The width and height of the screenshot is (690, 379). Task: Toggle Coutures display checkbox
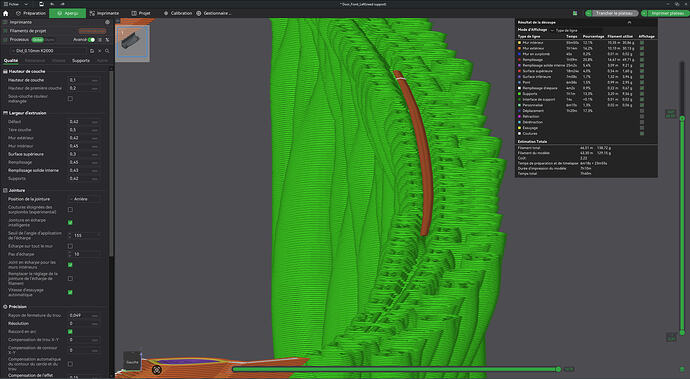(x=642, y=133)
